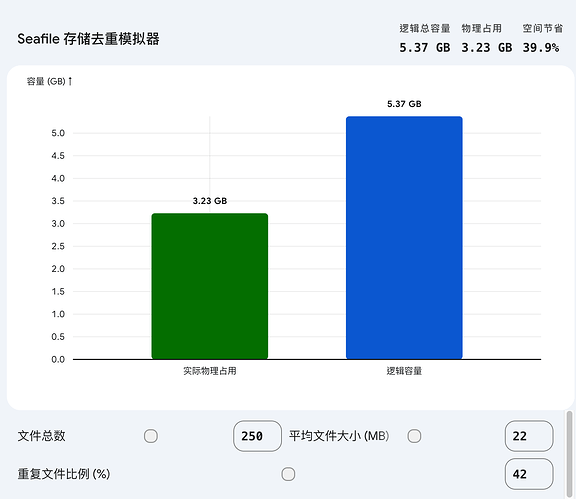576x499 pixels.
Task: Focus the 文件总数 number field showing 250
Action: [x=257, y=436]
